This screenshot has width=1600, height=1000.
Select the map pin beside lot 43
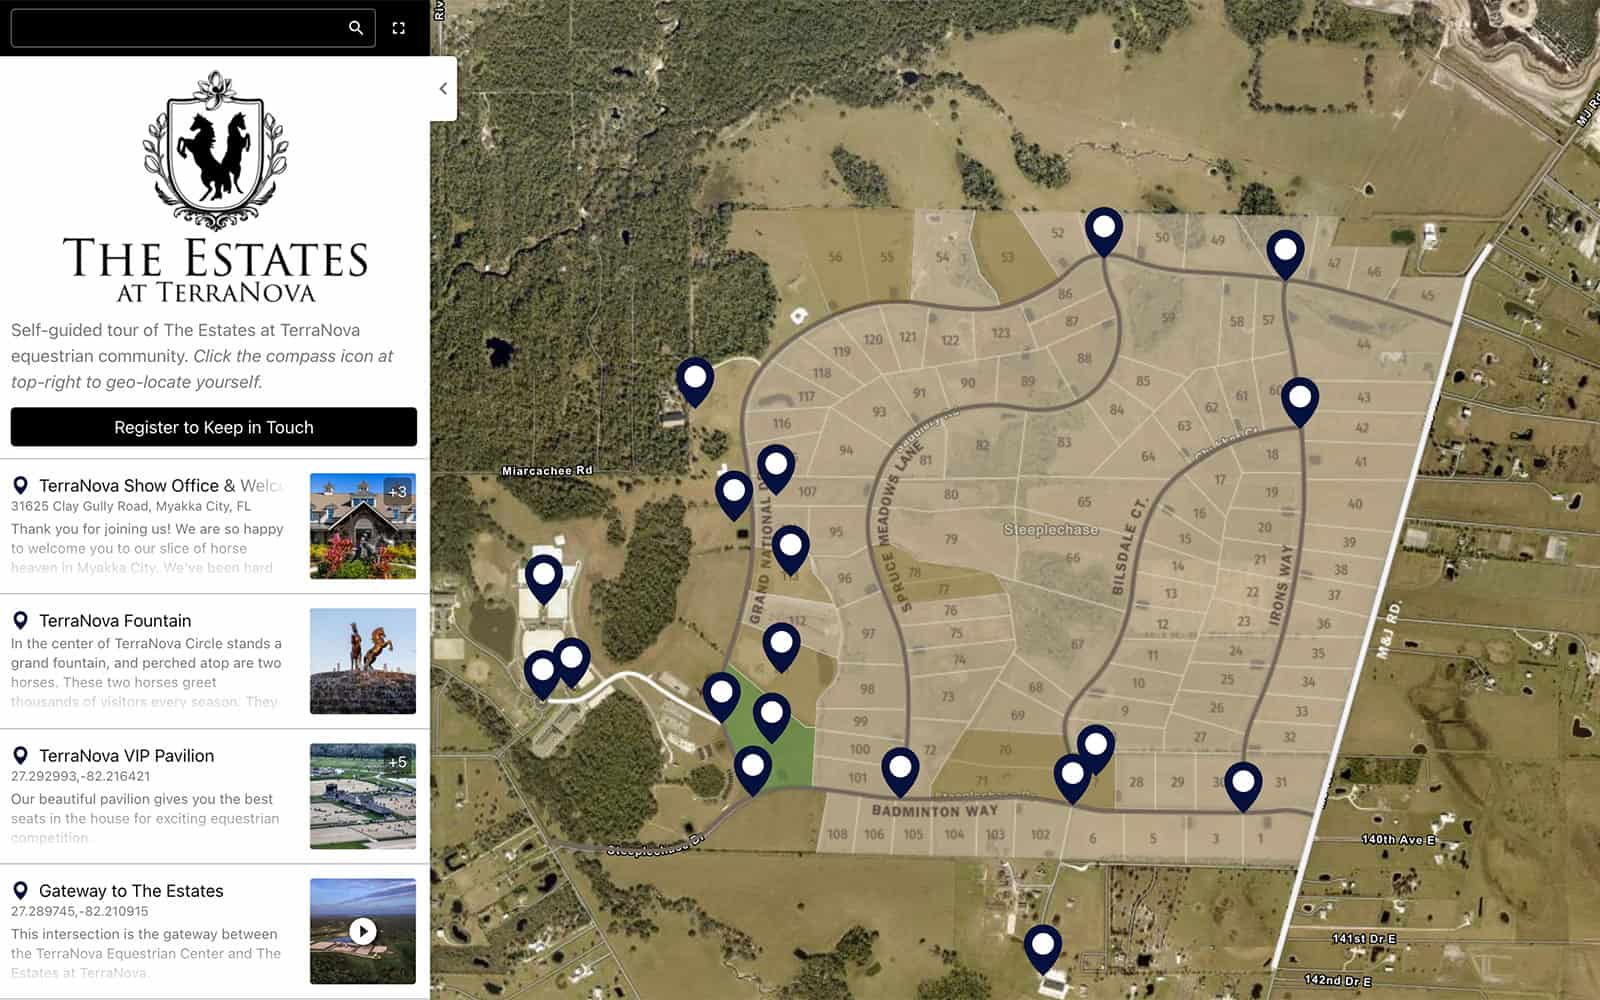(x=1300, y=402)
